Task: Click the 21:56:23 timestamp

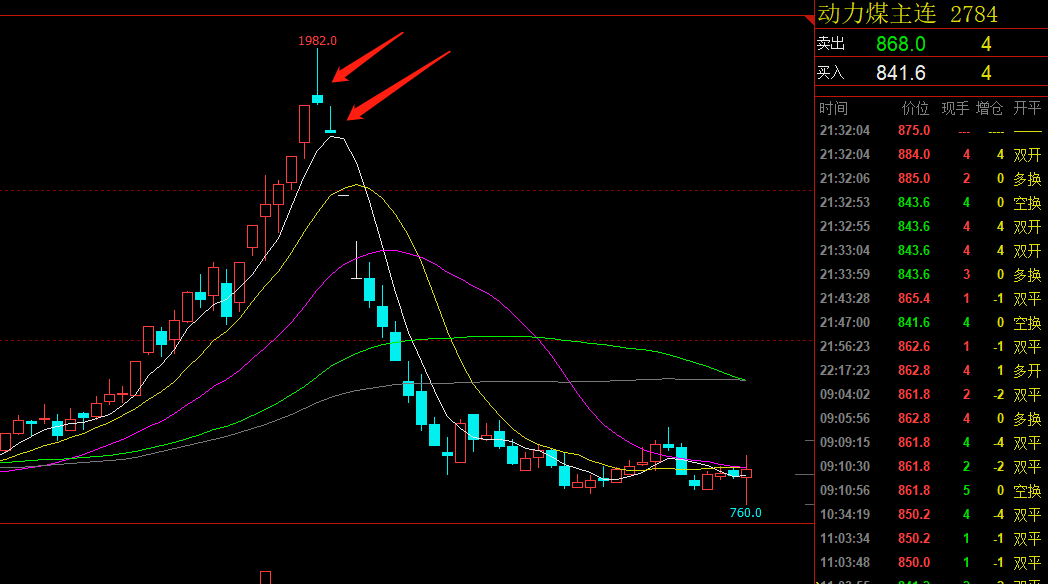Action: click(x=845, y=347)
